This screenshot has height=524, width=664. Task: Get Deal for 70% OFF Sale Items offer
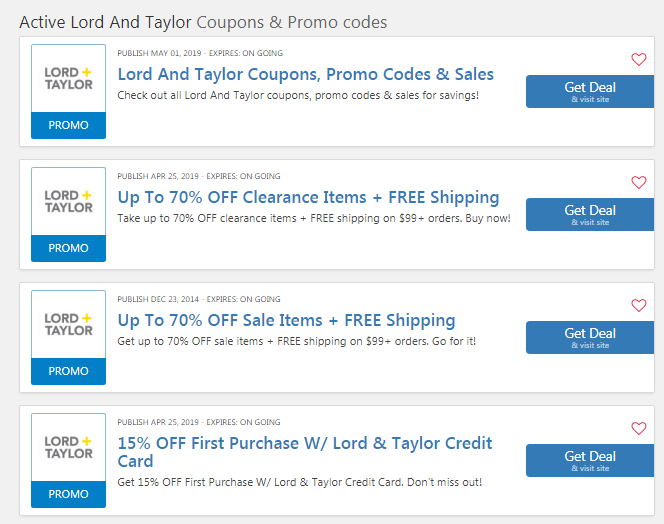pos(590,337)
